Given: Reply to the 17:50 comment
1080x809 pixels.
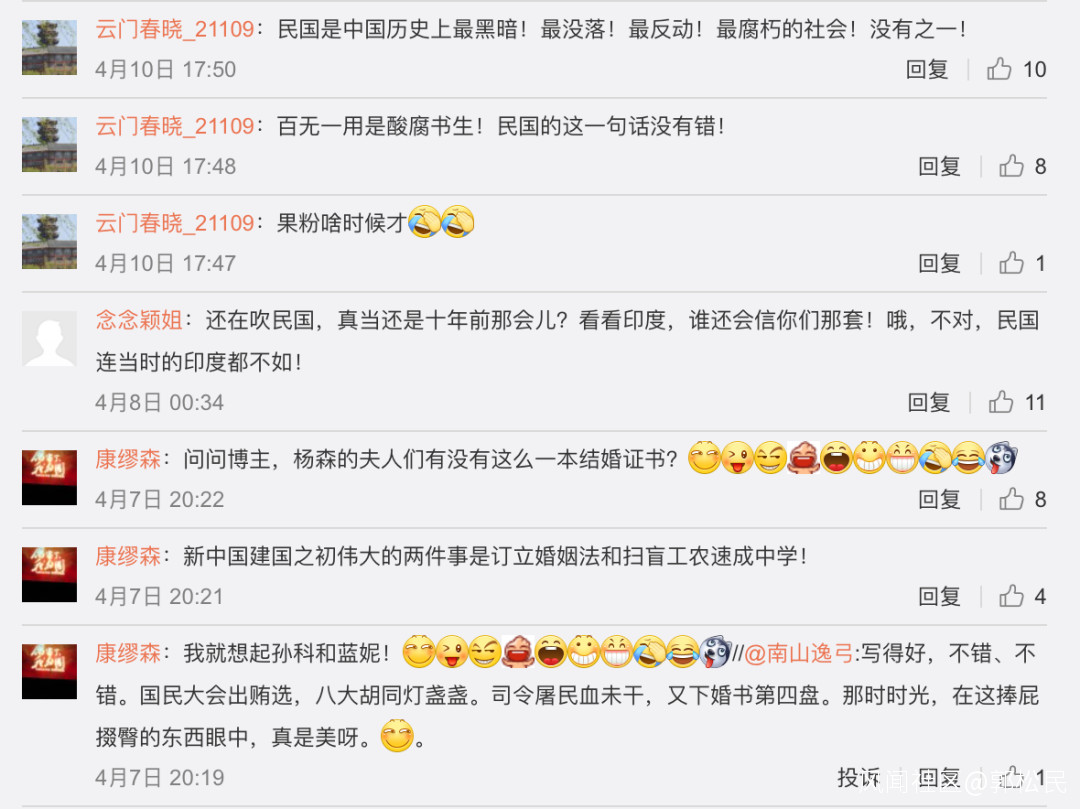Looking at the screenshot, I should (927, 70).
